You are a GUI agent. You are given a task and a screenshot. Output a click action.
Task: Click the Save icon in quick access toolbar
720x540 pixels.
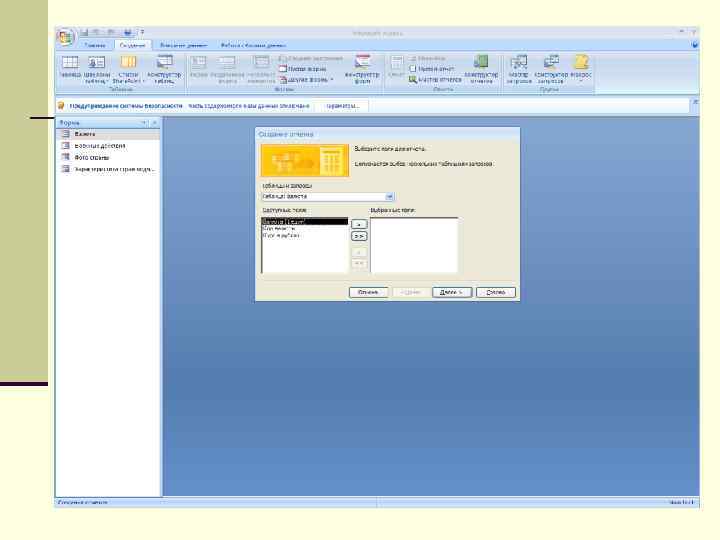pyautogui.click(x=84, y=32)
